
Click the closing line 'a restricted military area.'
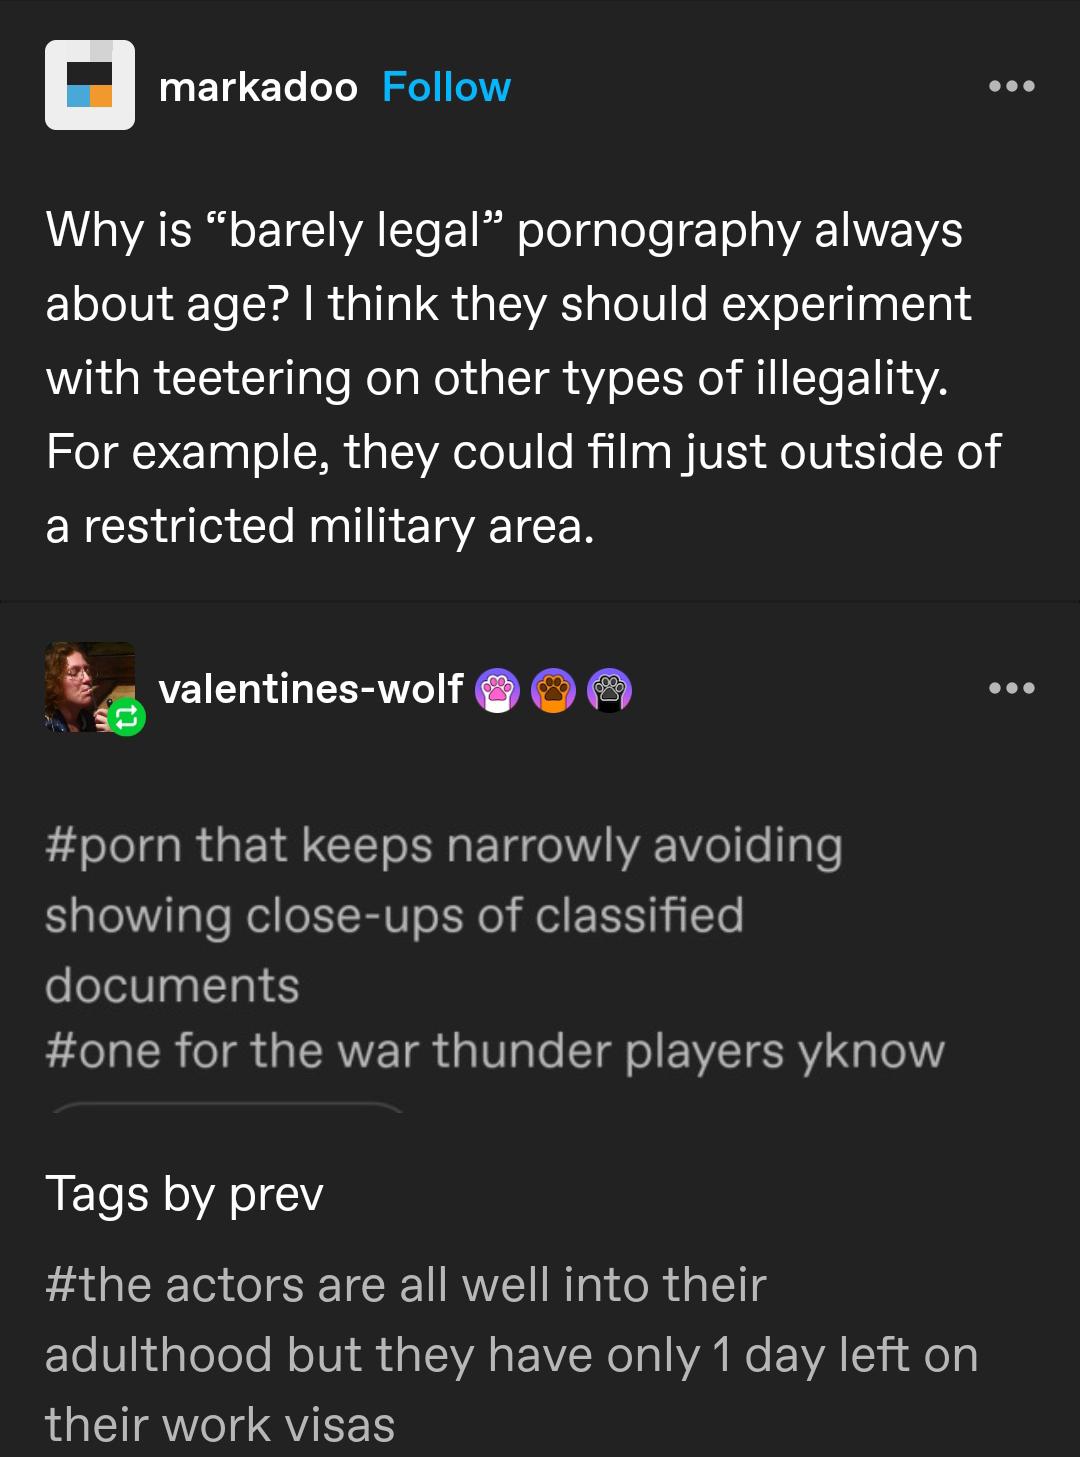pos(320,526)
